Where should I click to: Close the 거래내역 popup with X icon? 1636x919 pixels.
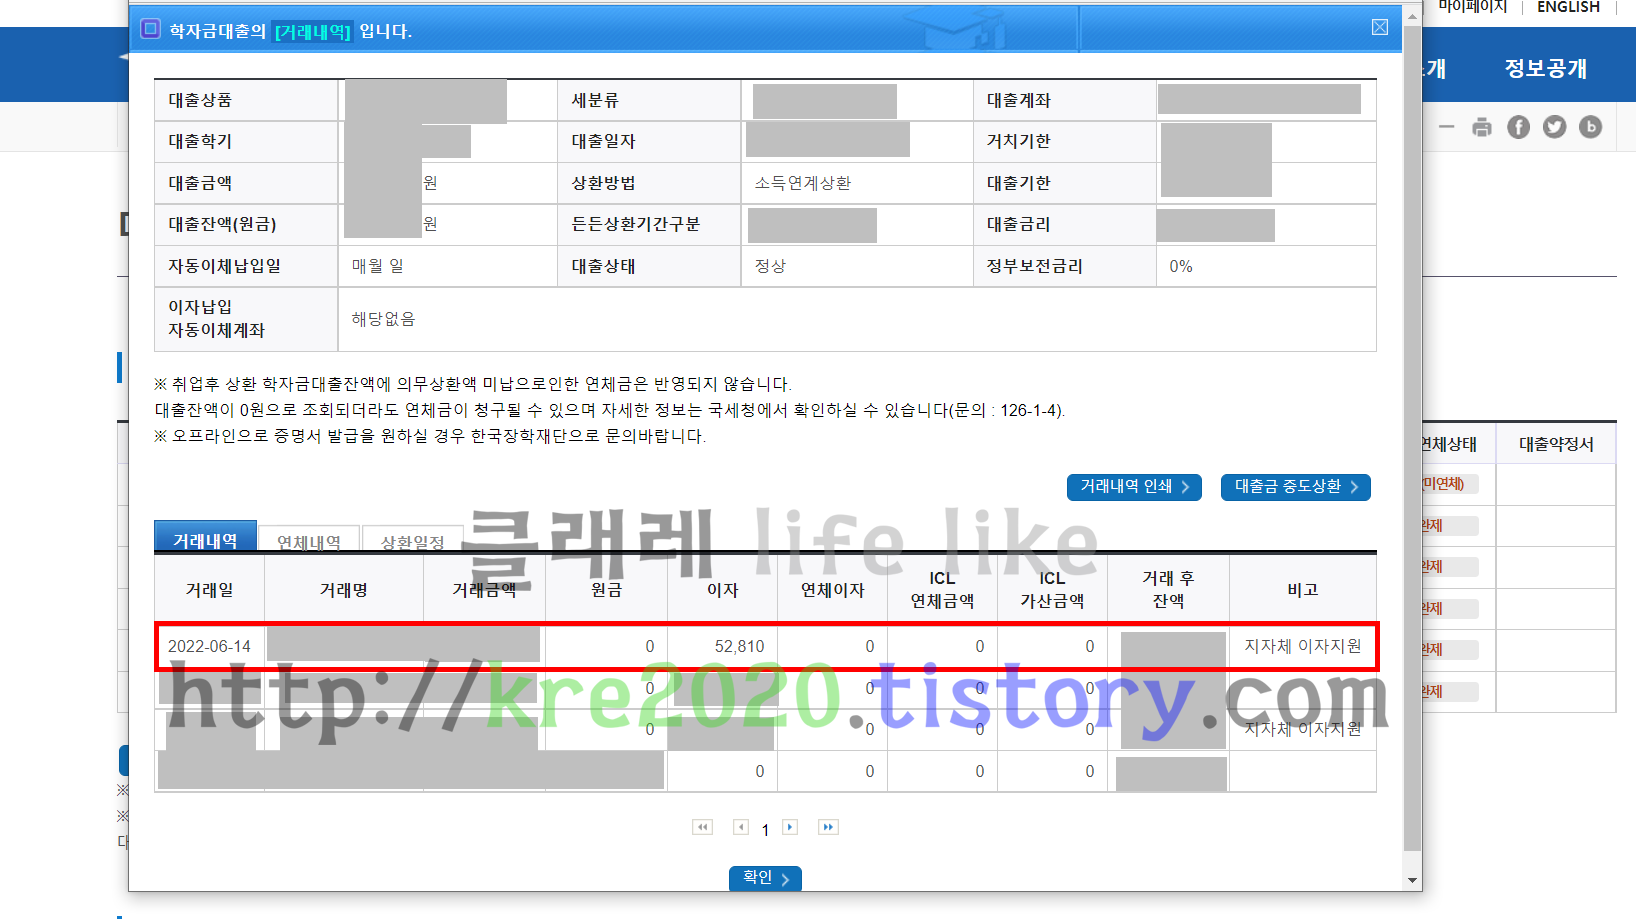(x=1380, y=27)
